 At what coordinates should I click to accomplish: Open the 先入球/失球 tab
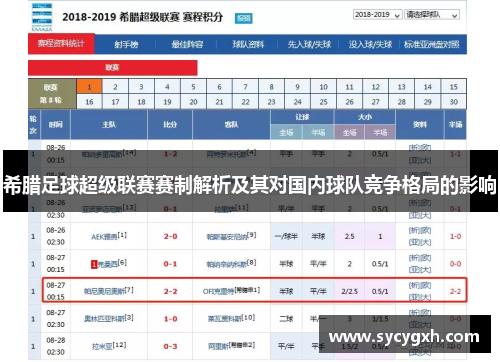[x=309, y=44]
